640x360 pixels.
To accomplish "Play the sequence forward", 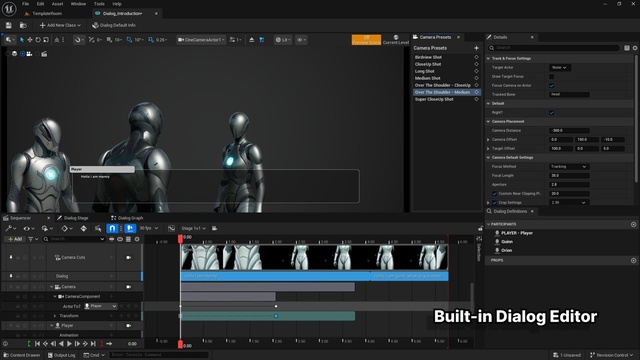I will [69, 344].
